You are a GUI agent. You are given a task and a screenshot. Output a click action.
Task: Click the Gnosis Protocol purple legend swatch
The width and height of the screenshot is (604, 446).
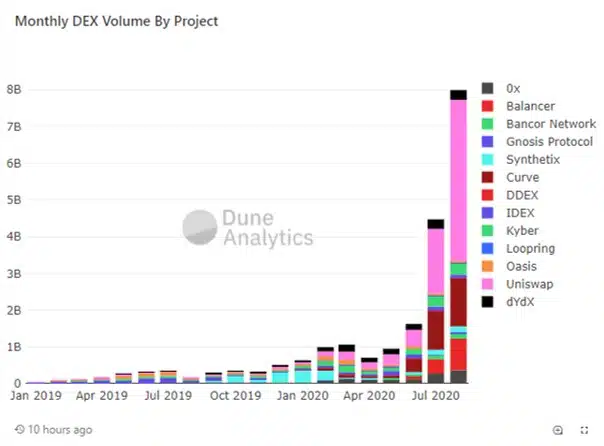pos(487,141)
